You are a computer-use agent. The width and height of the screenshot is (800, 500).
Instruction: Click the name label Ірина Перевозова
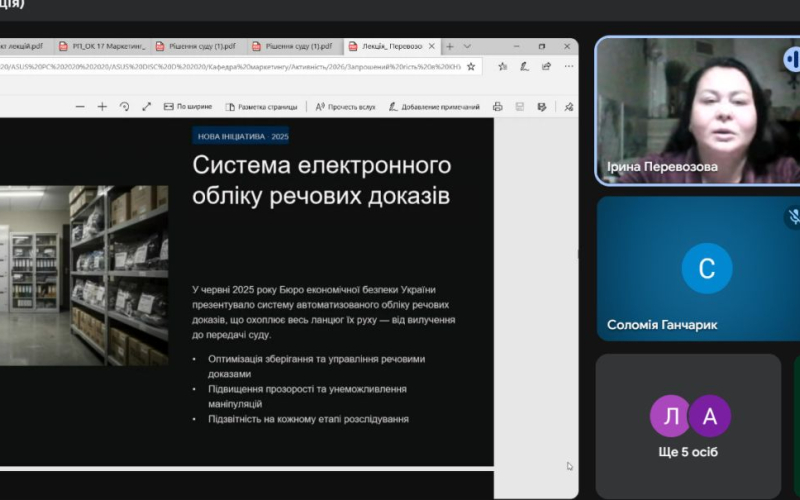662,167
